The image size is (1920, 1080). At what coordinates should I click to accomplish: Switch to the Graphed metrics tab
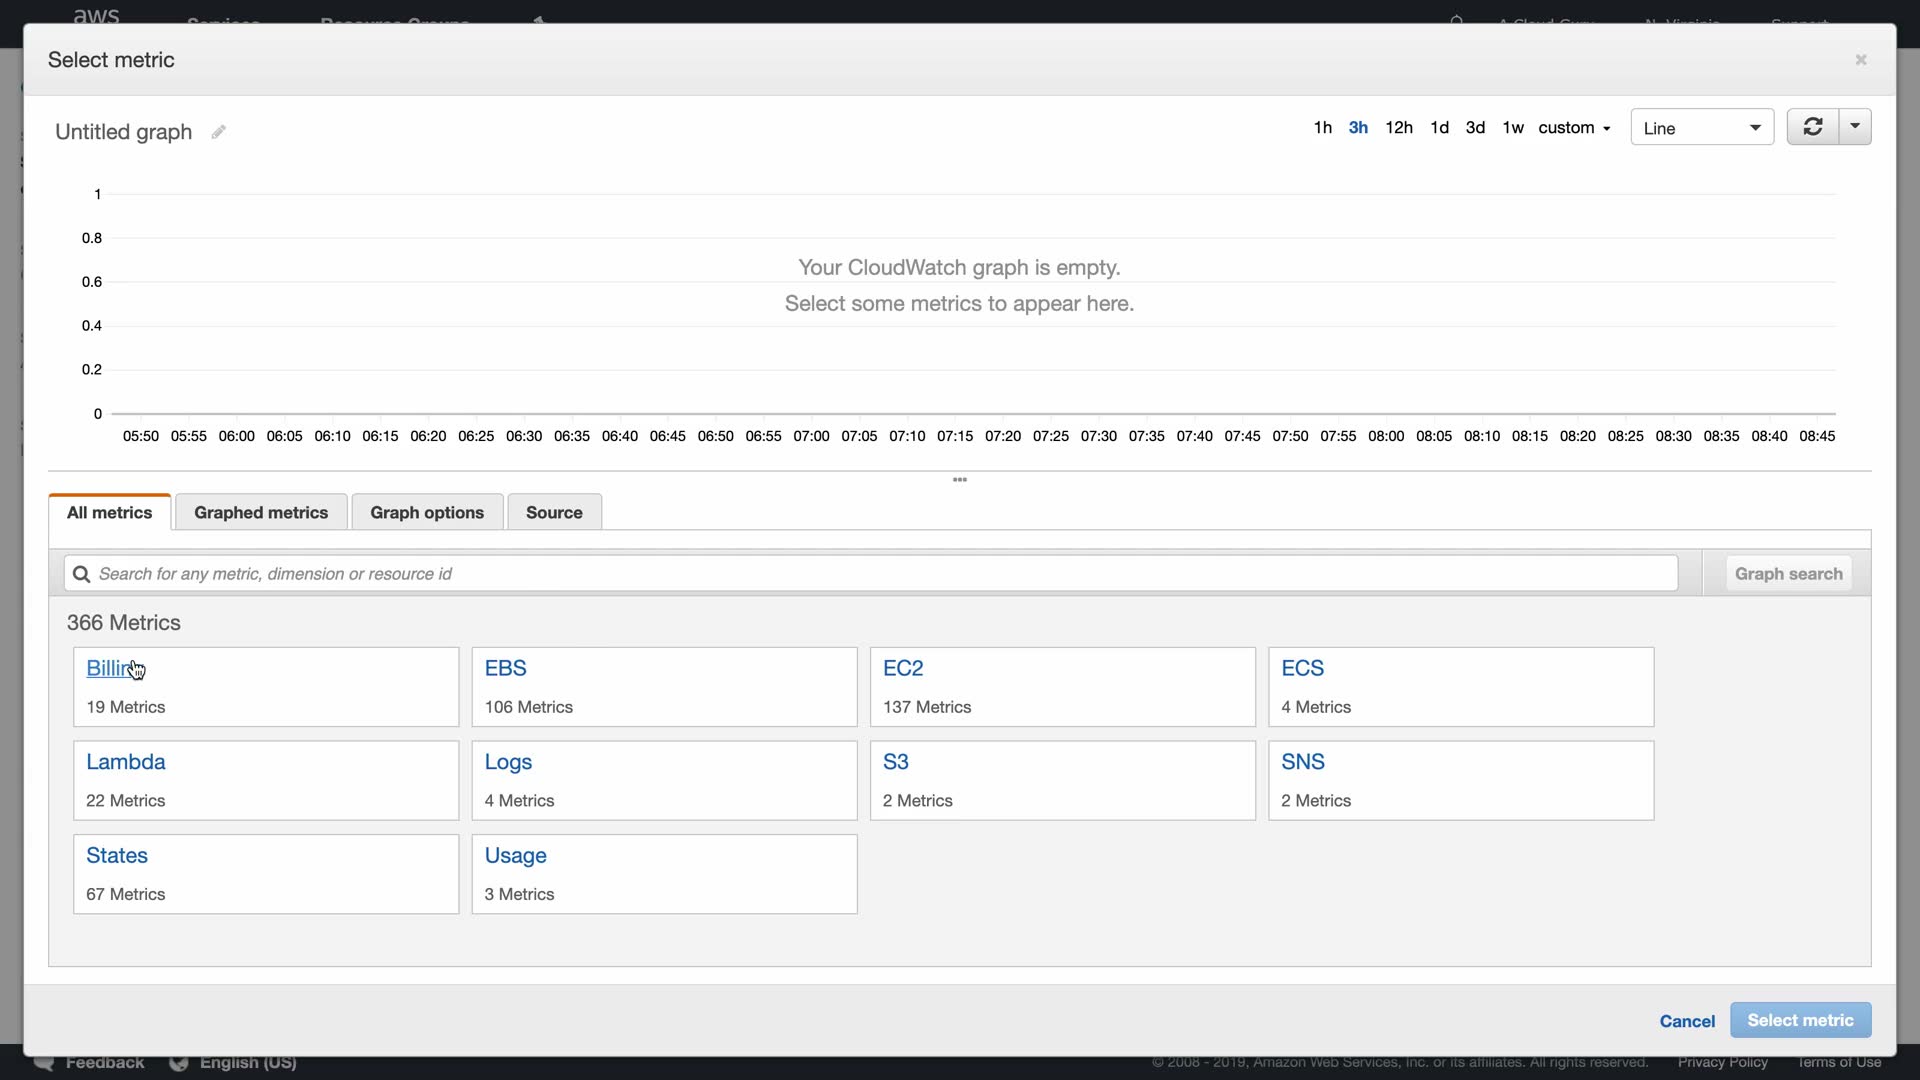coord(261,512)
